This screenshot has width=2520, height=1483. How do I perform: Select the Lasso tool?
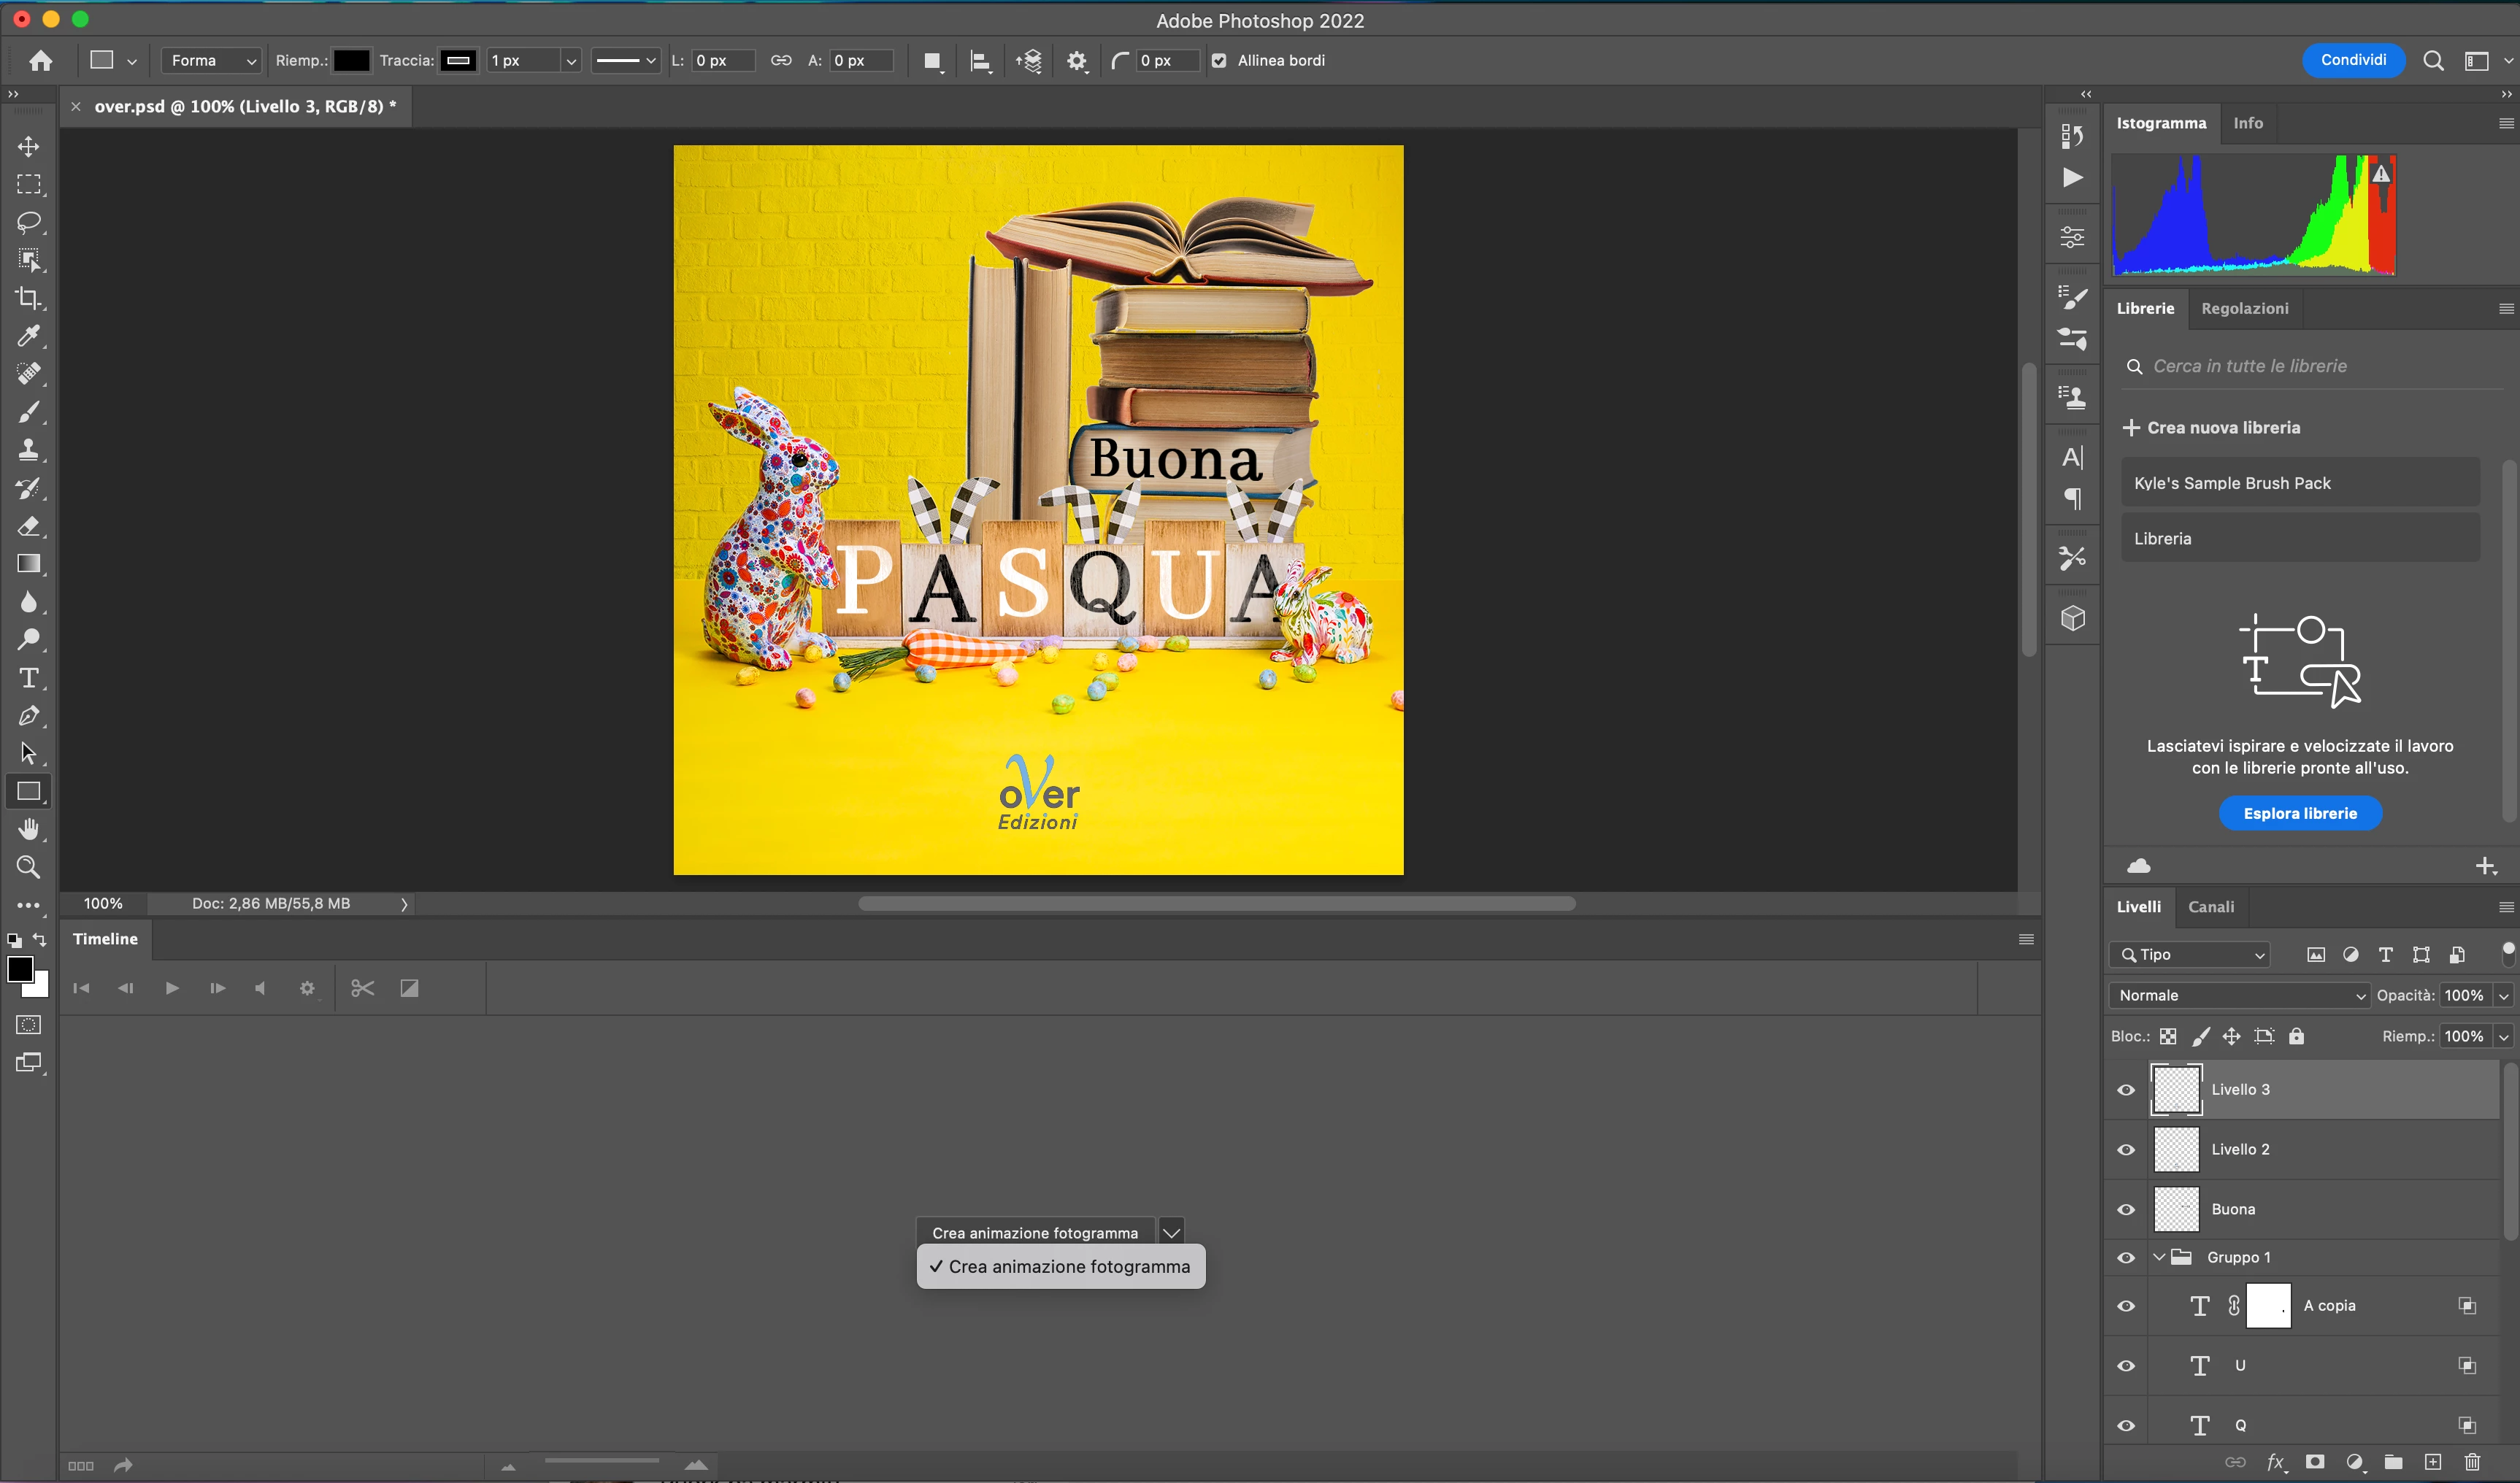coord(28,222)
